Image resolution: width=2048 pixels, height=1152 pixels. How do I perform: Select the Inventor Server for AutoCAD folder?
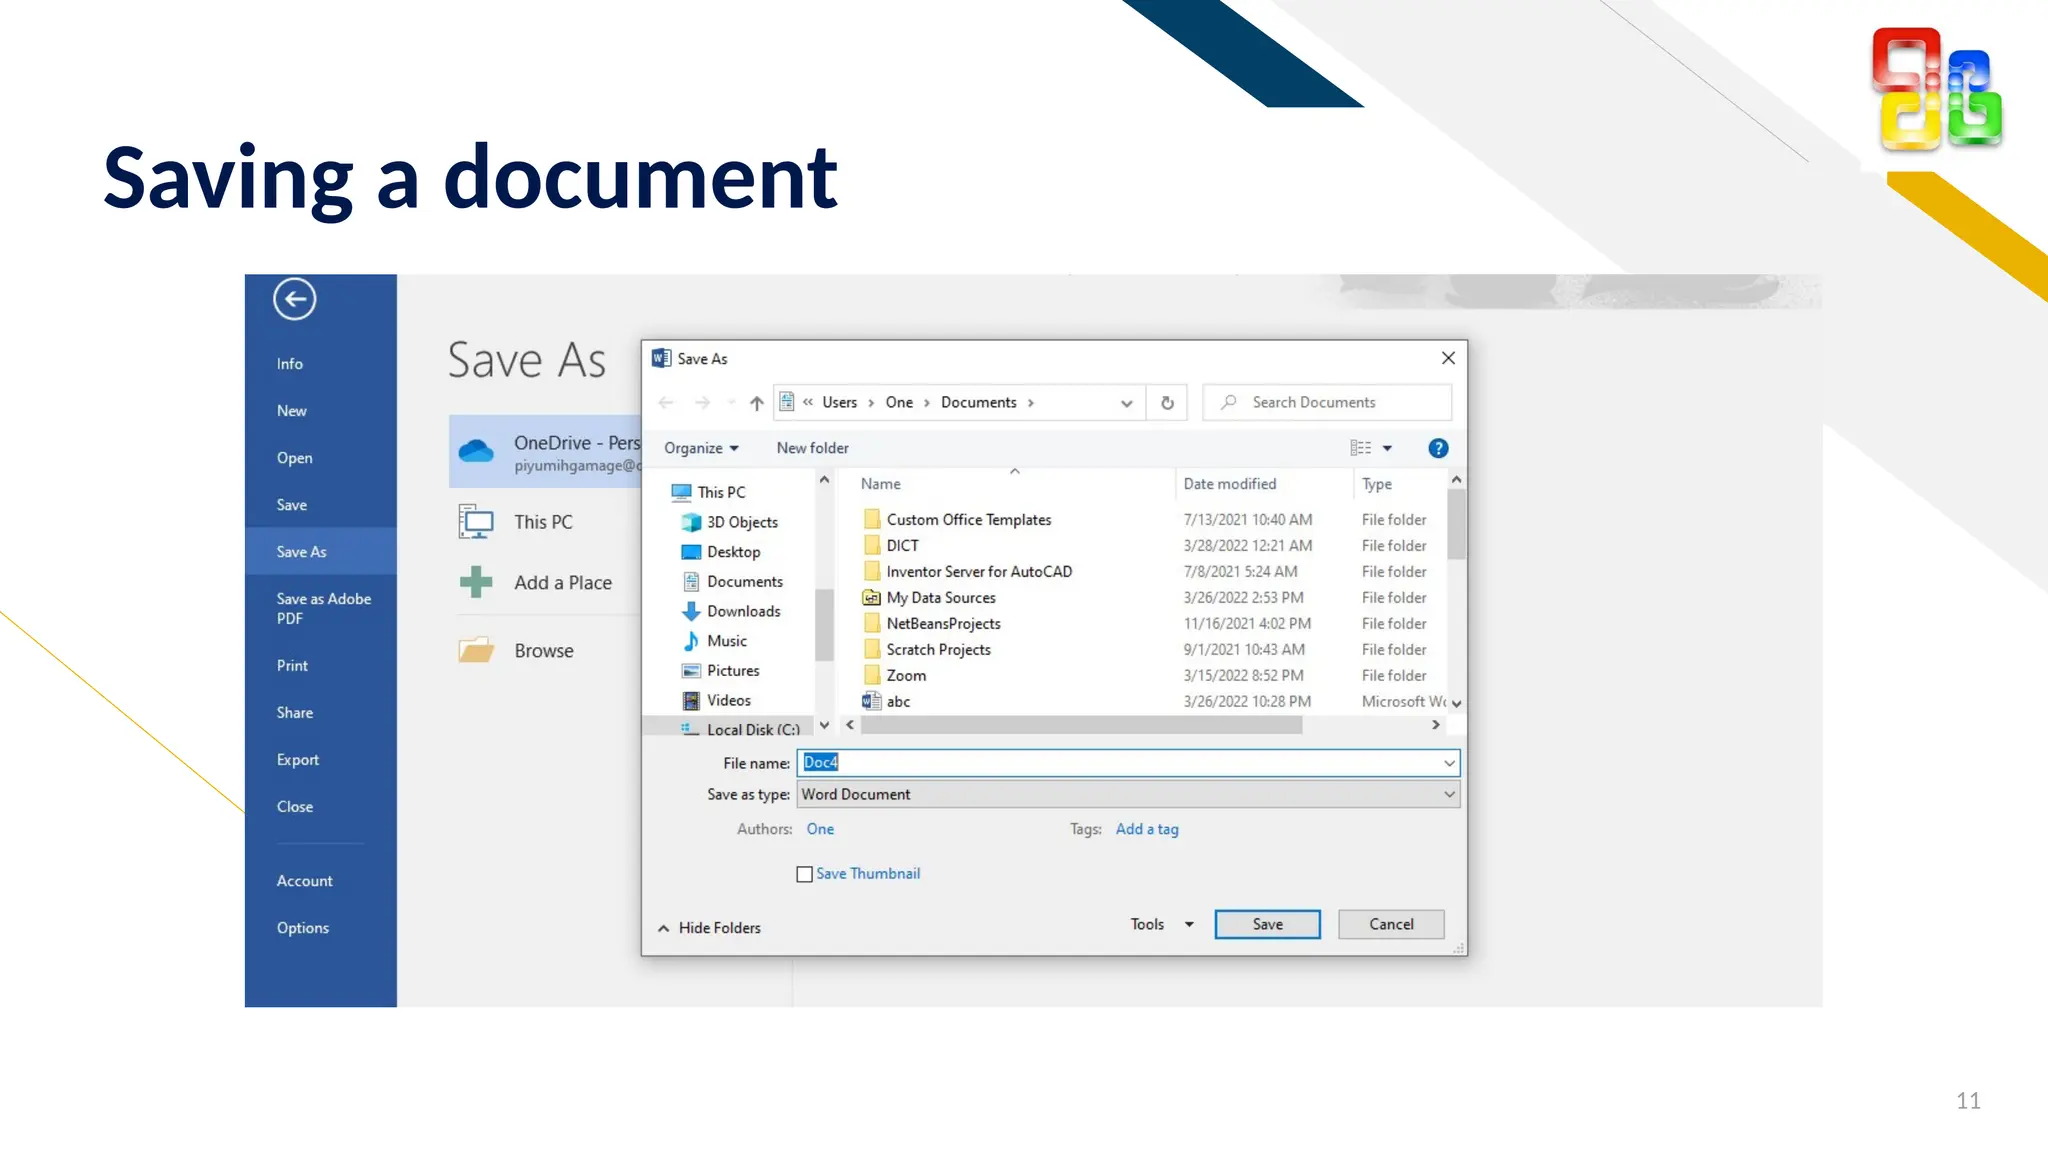[979, 572]
